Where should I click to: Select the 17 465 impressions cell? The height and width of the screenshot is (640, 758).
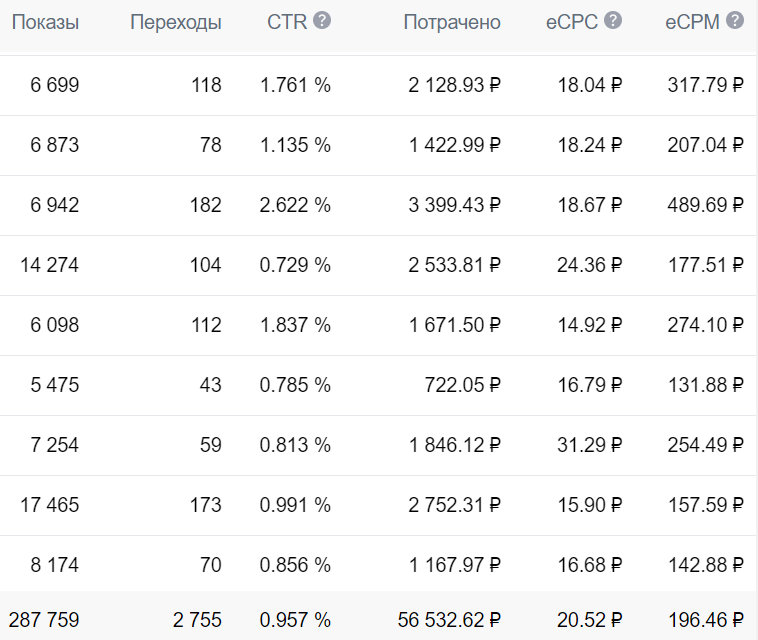(49, 505)
